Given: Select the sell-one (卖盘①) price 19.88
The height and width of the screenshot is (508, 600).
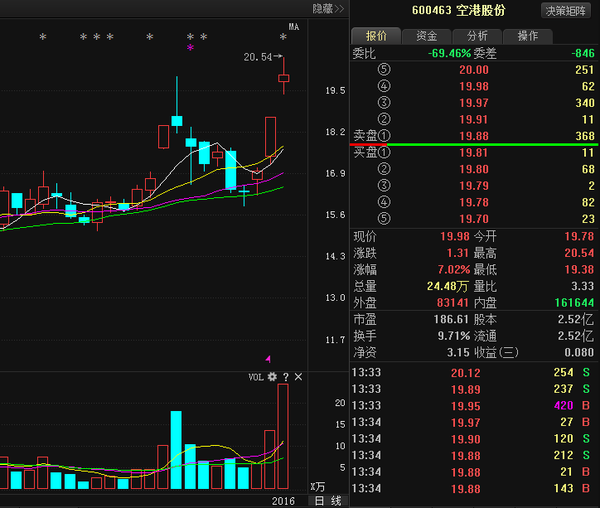Looking at the screenshot, I should click(474, 135).
